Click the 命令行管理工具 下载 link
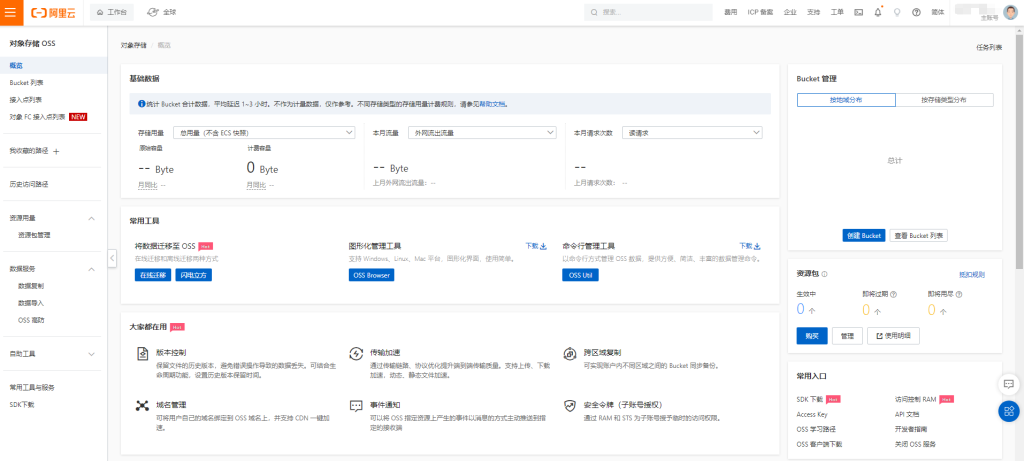Image resolution: width=1024 pixels, height=461 pixels. [x=750, y=246]
